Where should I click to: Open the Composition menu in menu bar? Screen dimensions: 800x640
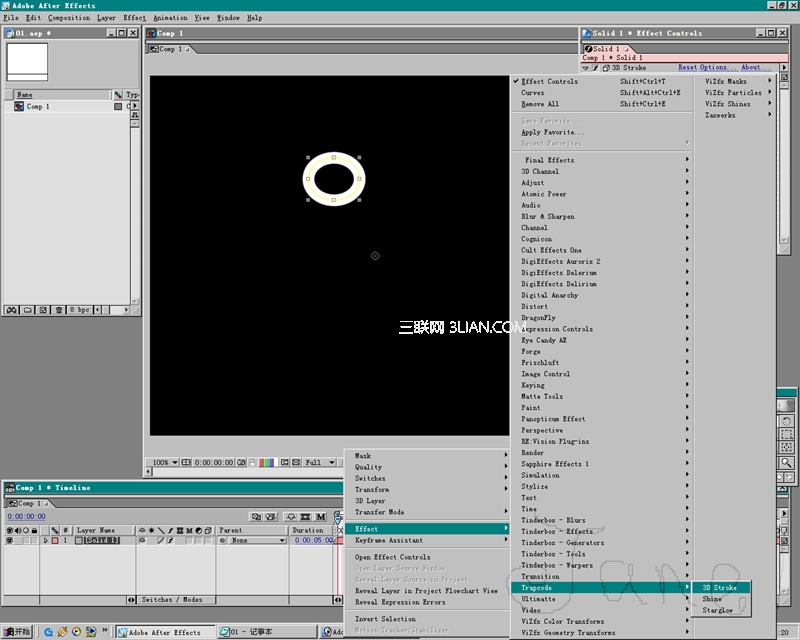(x=69, y=18)
